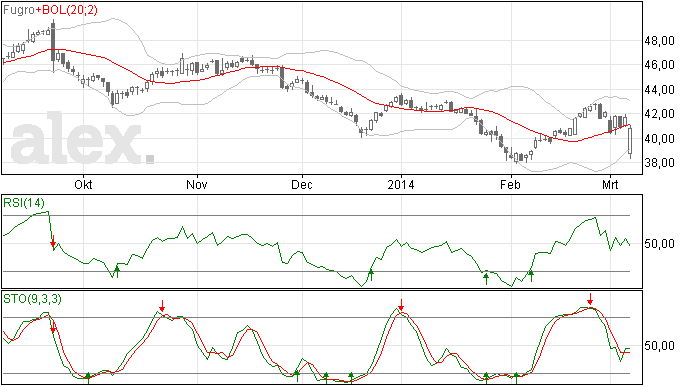Click the 40,00 price axis value
The image size is (690, 387).
(659, 139)
